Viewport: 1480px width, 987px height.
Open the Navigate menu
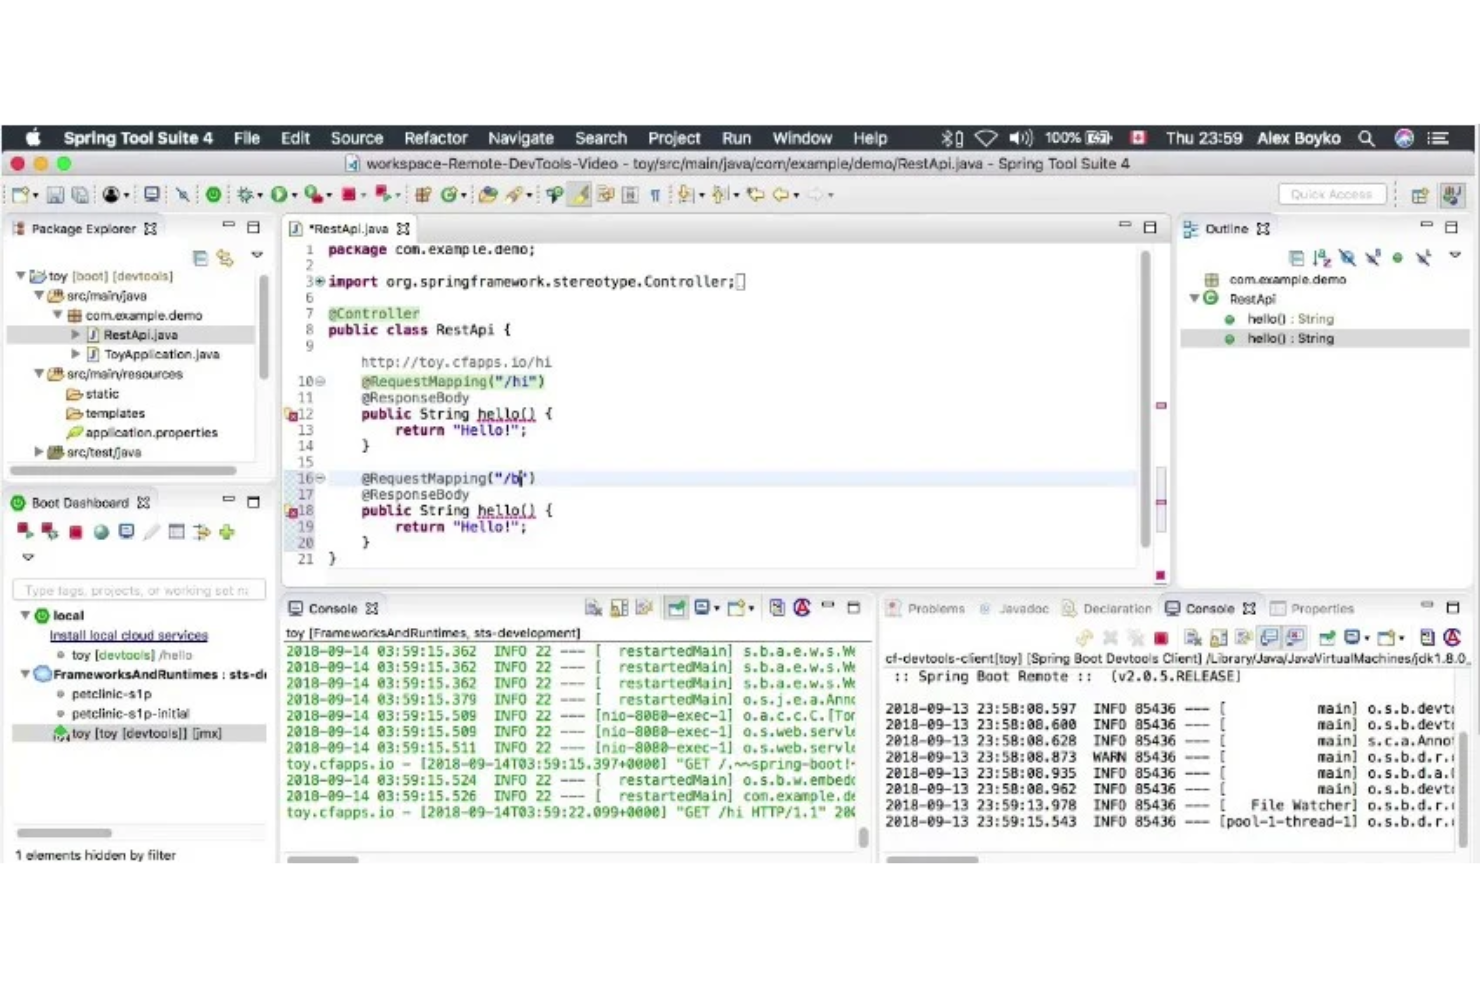coord(520,138)
